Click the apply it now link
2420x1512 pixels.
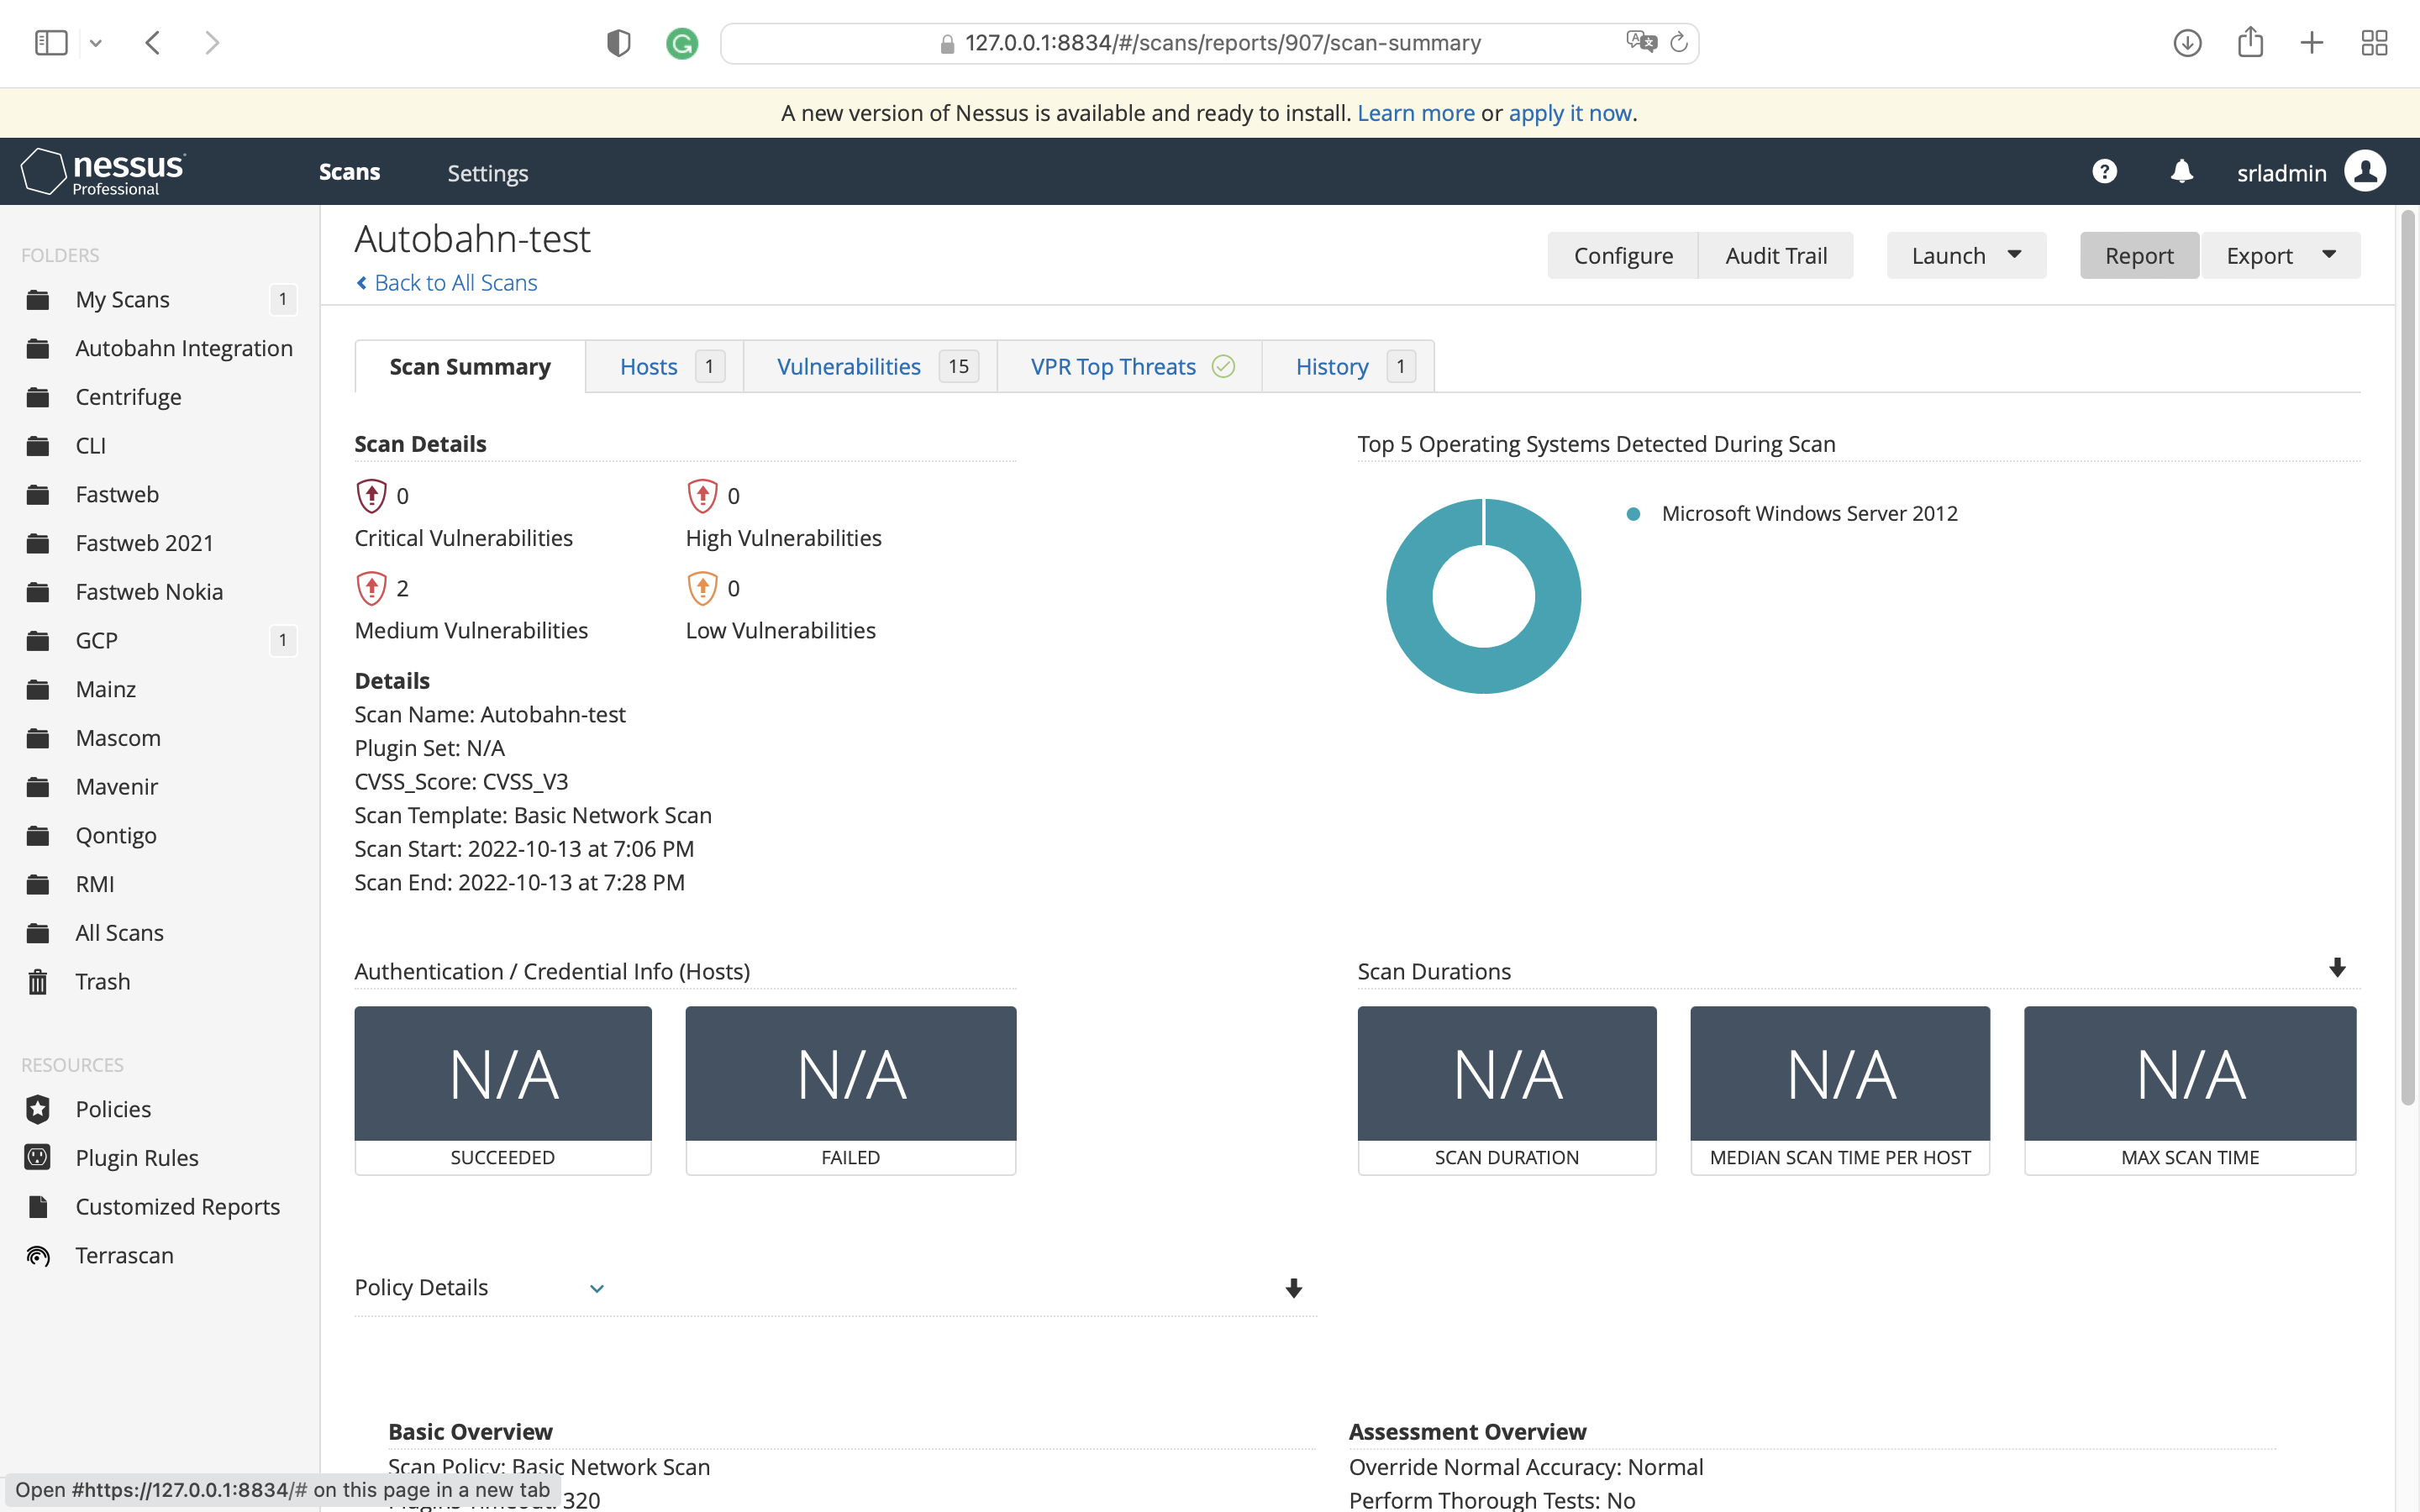[1570, 113]
